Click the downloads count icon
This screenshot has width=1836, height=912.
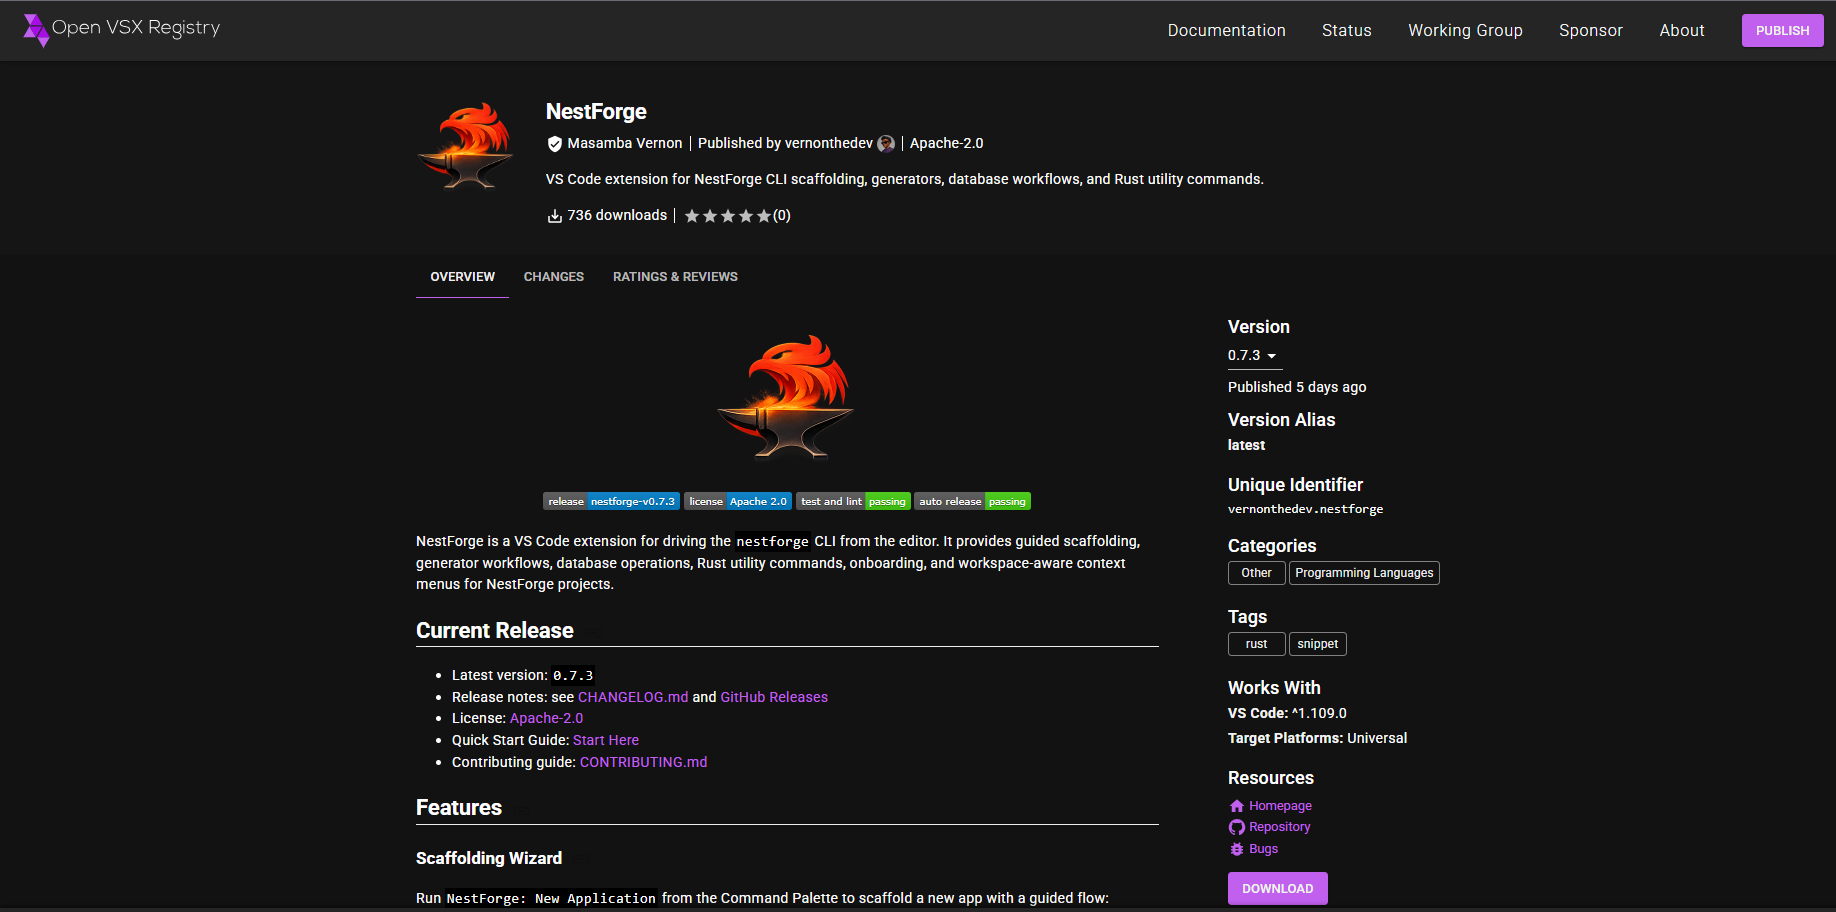[555, 216]
